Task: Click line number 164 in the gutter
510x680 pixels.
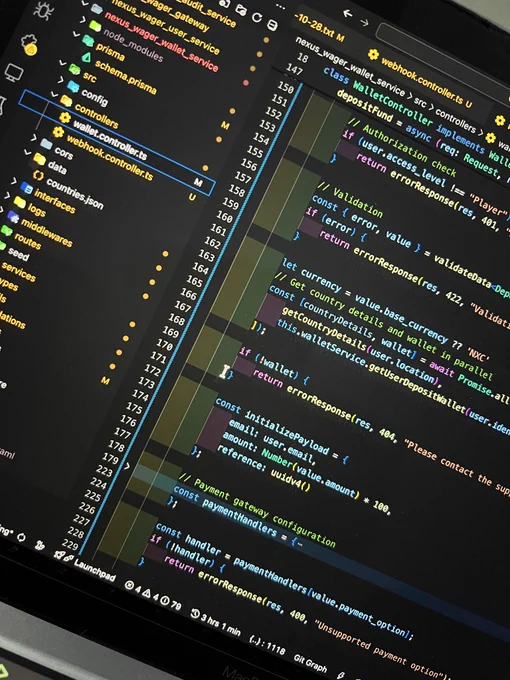Action: (200, 268)
